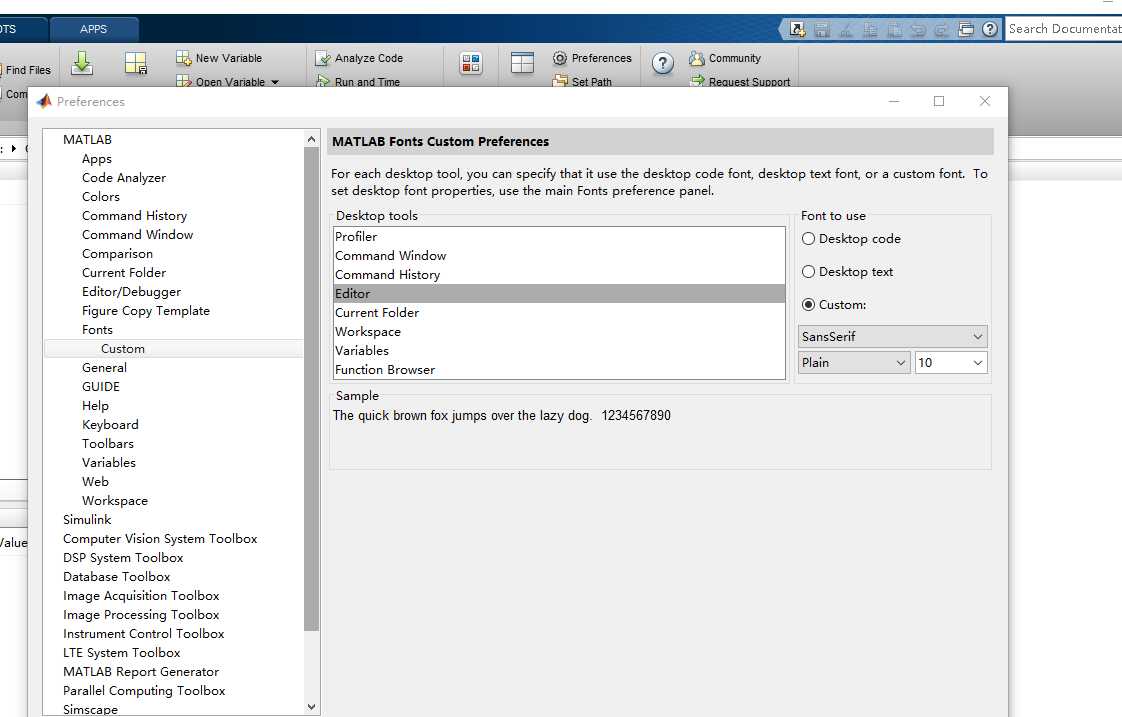Click the Preferences gear icon
1122x717 pixels.
[560, 58]
